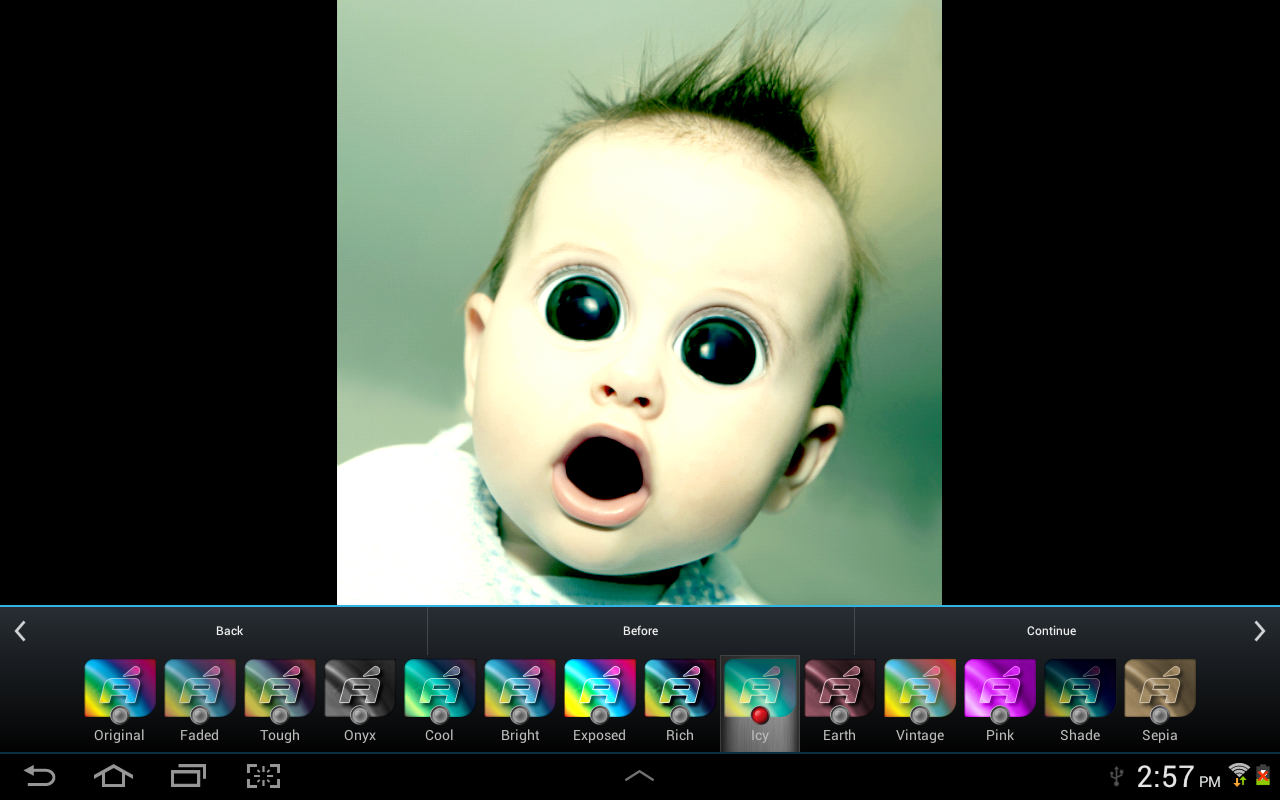Apply the Onyx black-and-white filter
Viewport: 1280px width, 800px height.
click(x=359, y=690)
